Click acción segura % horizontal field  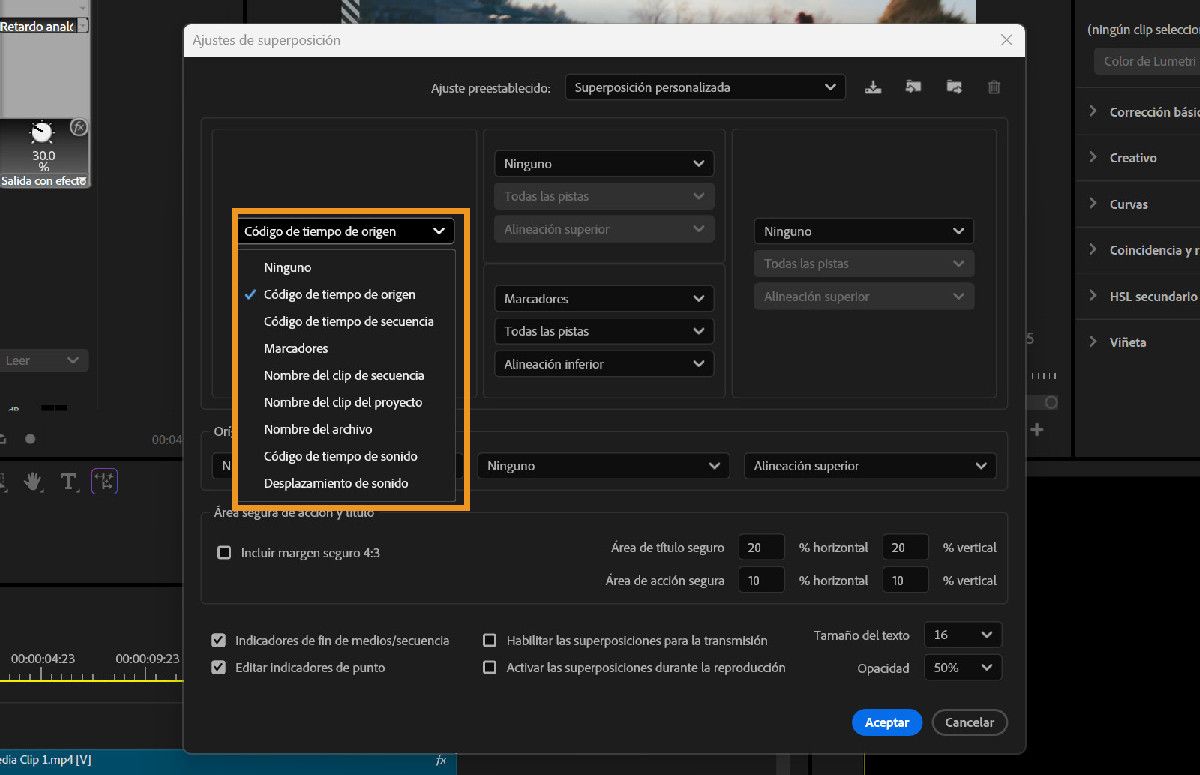(x=761, y=580)
